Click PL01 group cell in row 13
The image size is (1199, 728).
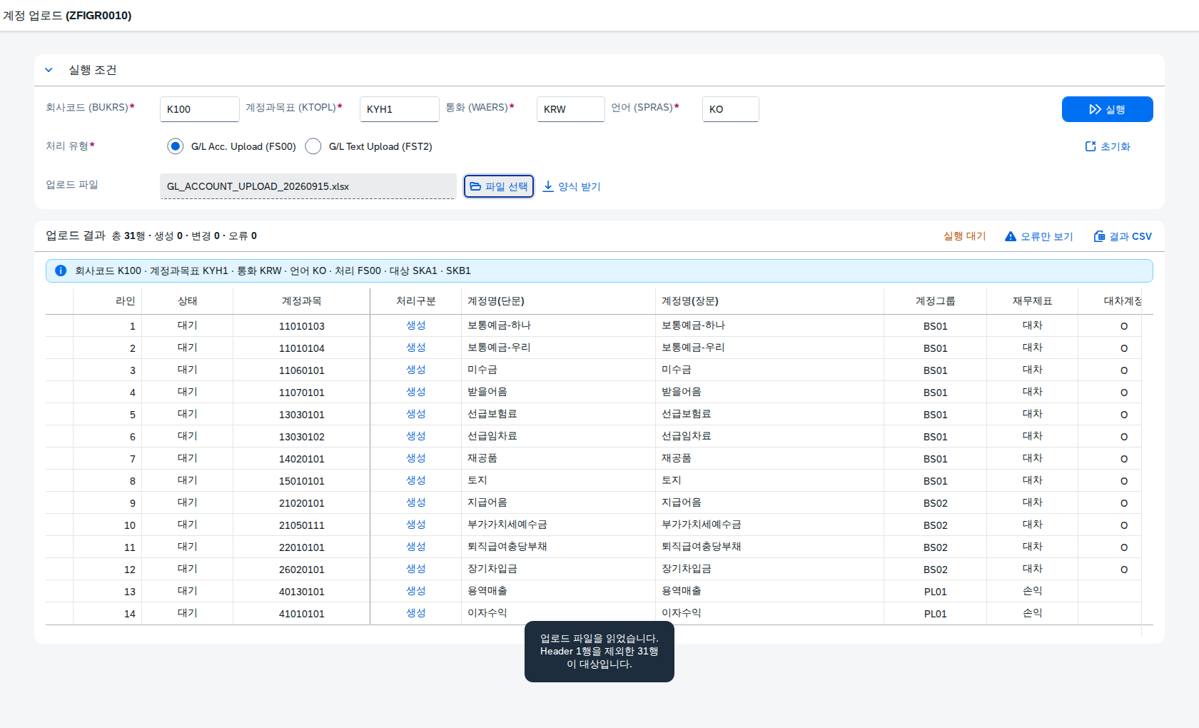click(x=935, y=592)
